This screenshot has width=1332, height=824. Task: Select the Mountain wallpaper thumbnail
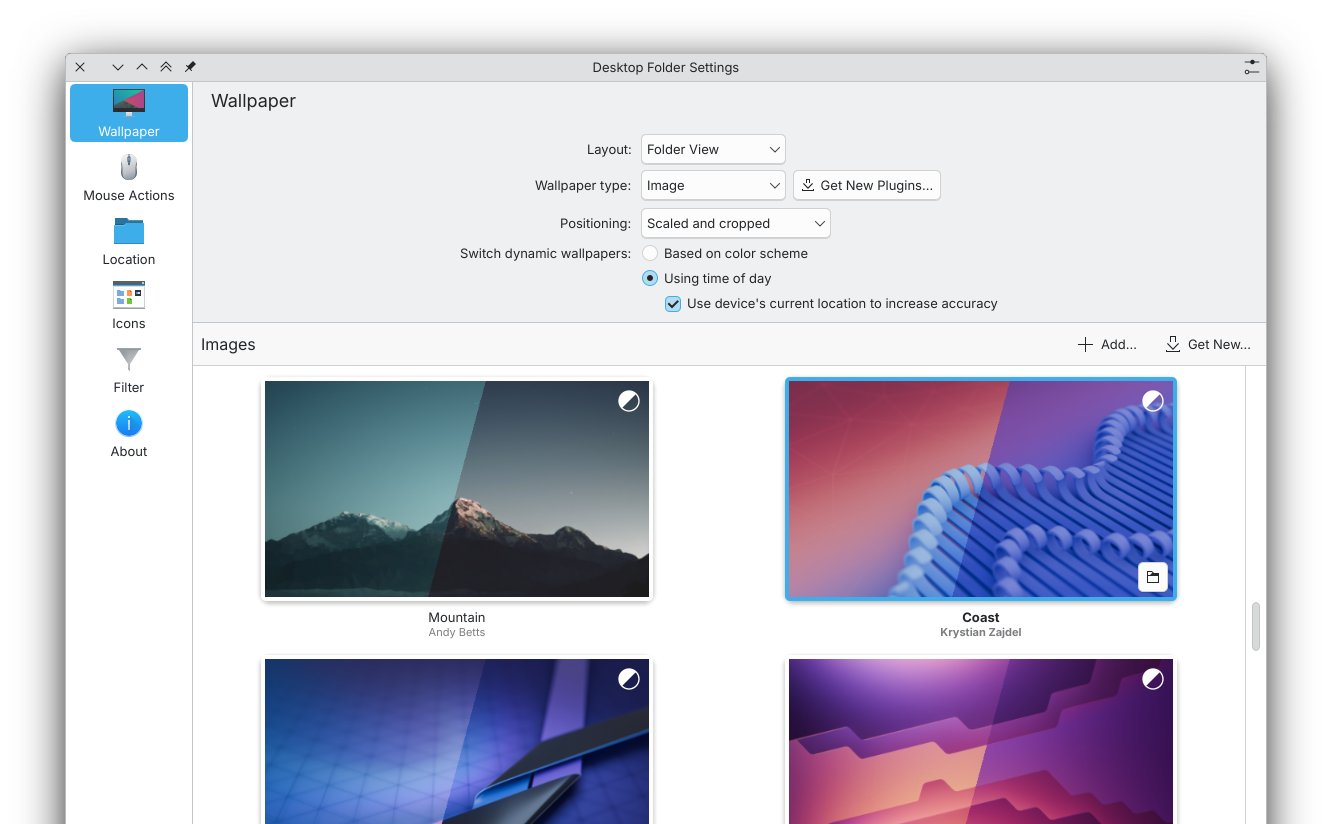[457, 489]
